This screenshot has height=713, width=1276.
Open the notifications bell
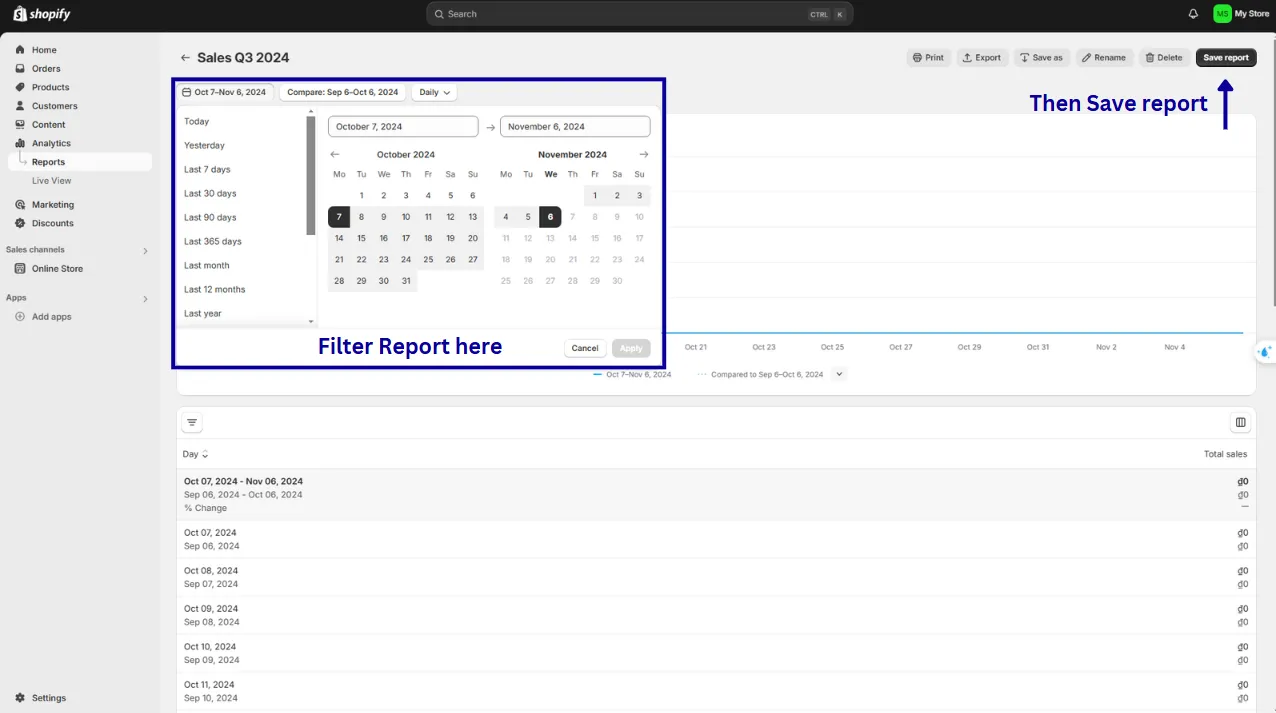(x=1193, y=14)
